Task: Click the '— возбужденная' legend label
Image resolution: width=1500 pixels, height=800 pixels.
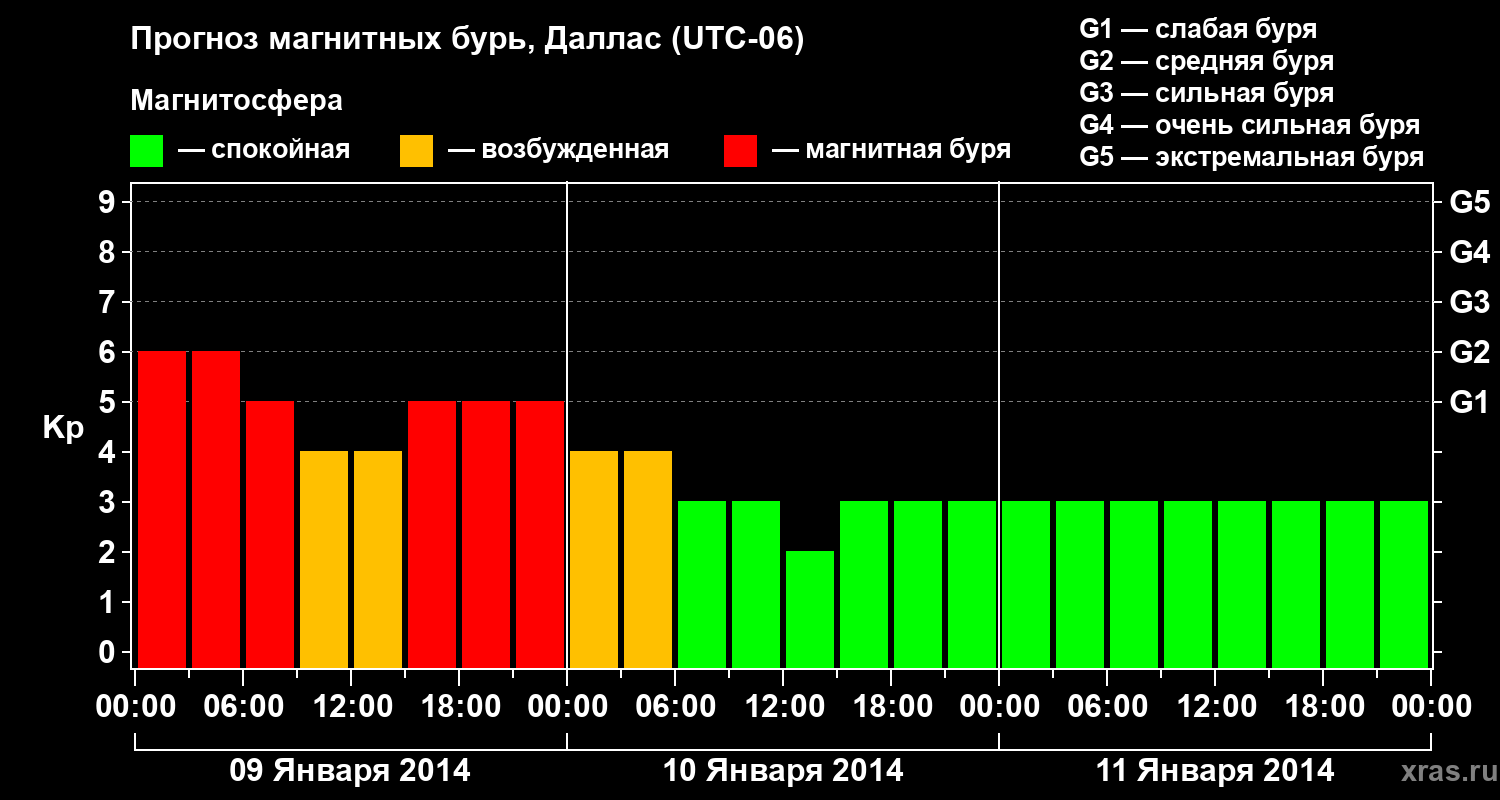Action: pyautogui.click(x=558, y=151)
